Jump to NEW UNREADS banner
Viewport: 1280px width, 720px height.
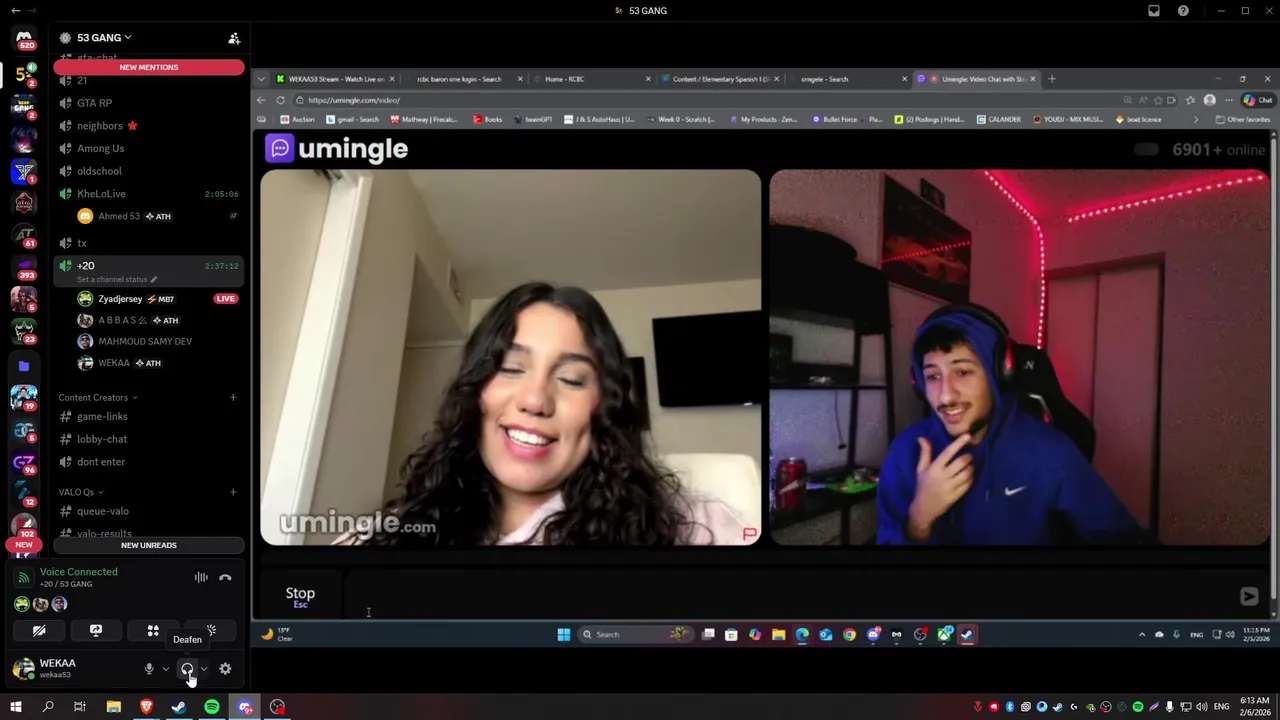[149, 545]
